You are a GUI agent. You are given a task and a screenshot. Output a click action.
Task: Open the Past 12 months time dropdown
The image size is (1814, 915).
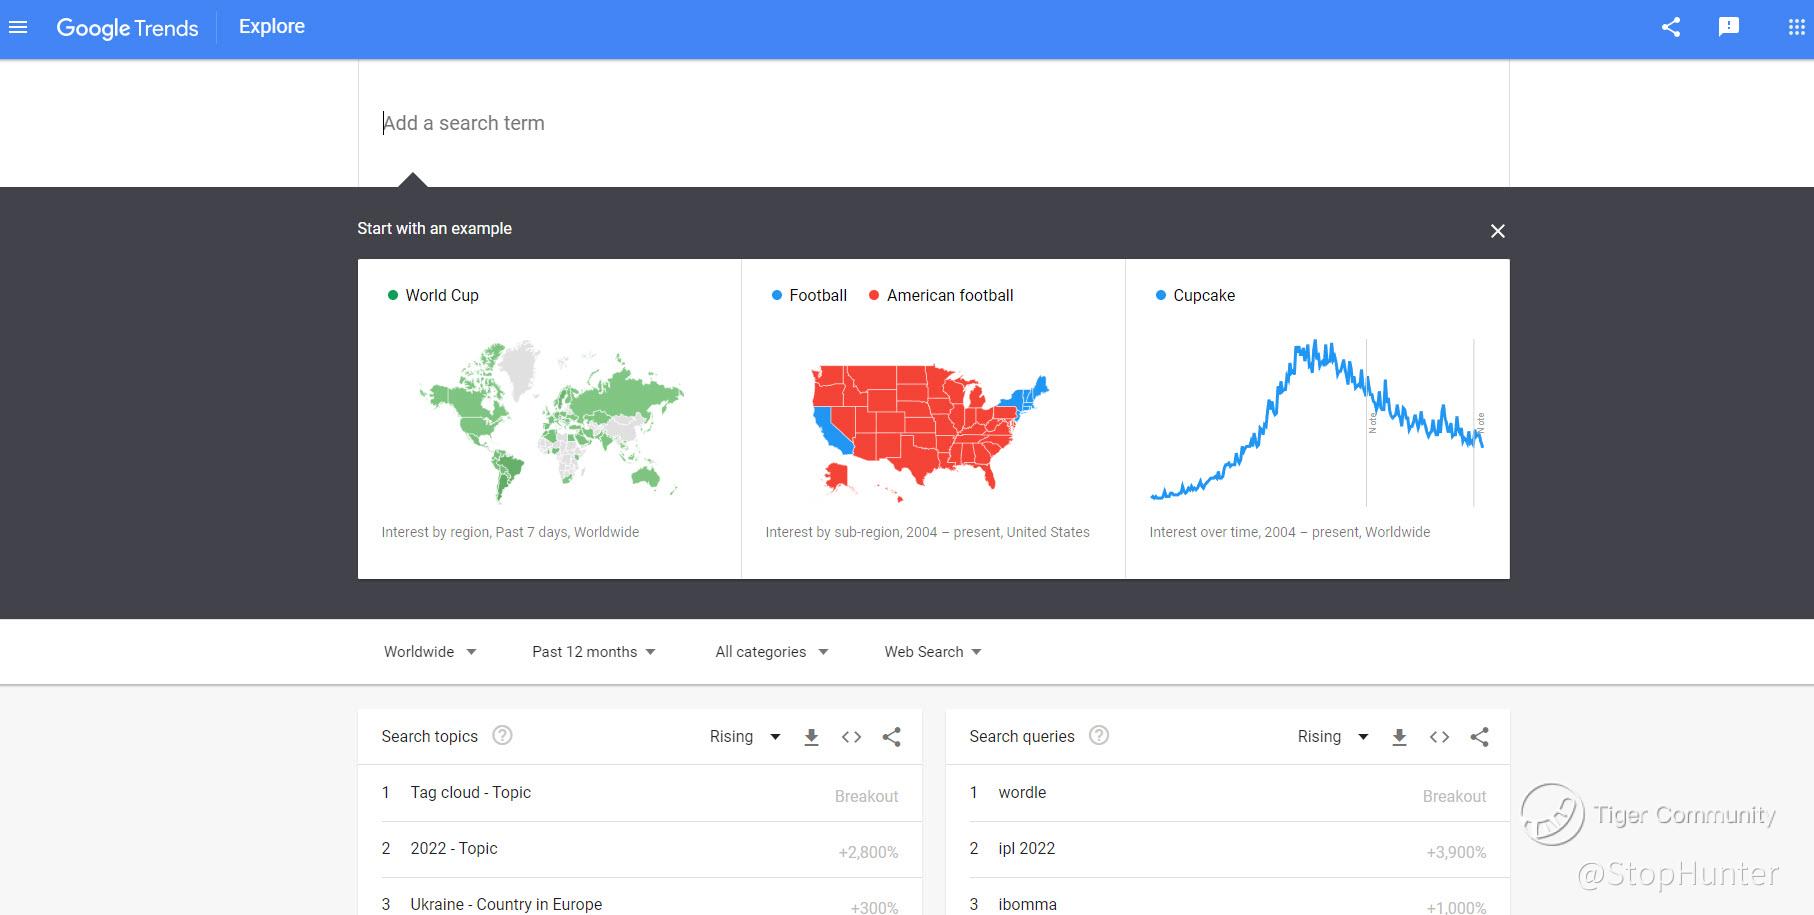(x=594, y=652)
